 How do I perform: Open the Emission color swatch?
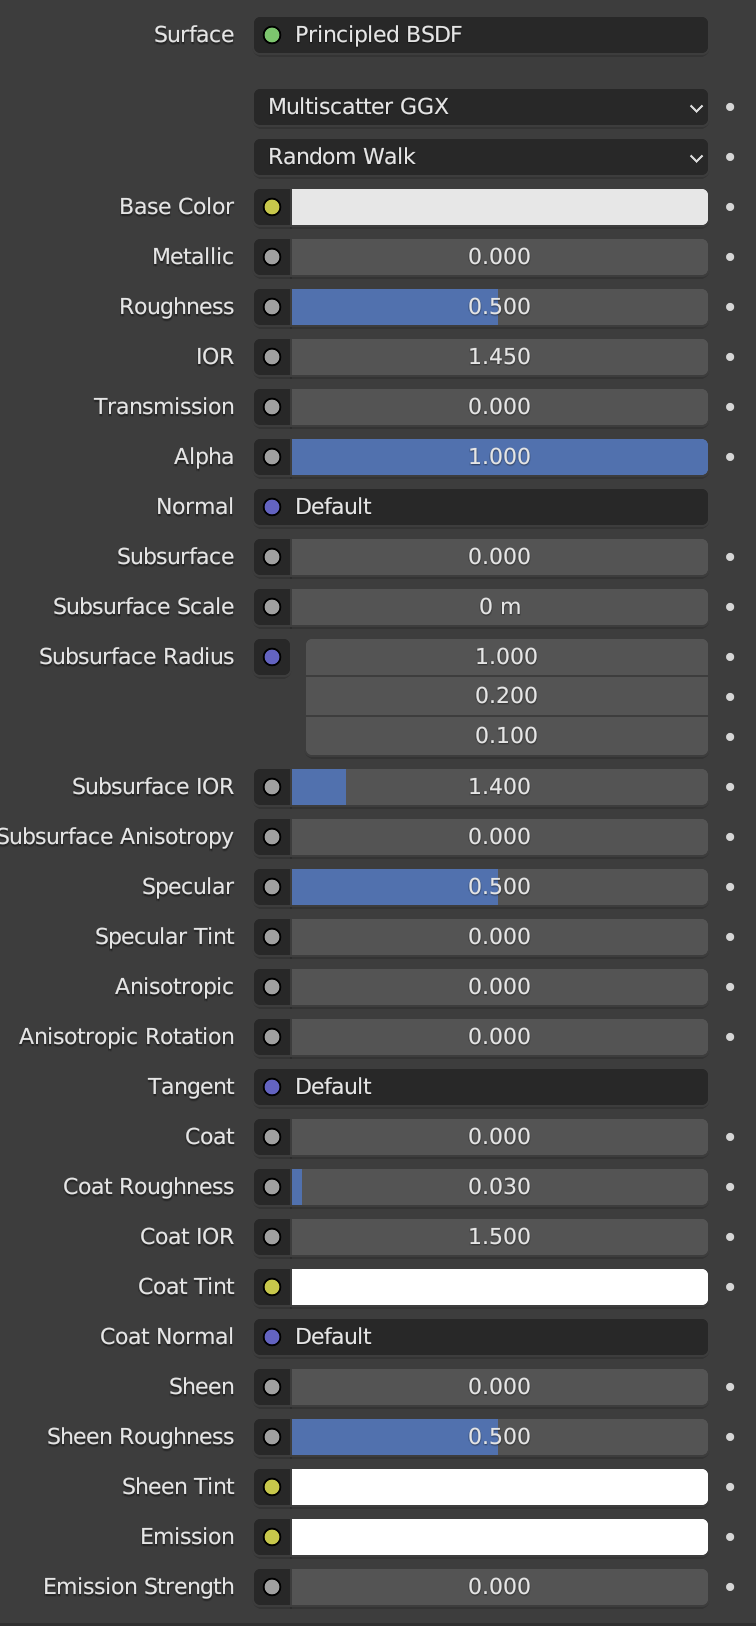500,1537
